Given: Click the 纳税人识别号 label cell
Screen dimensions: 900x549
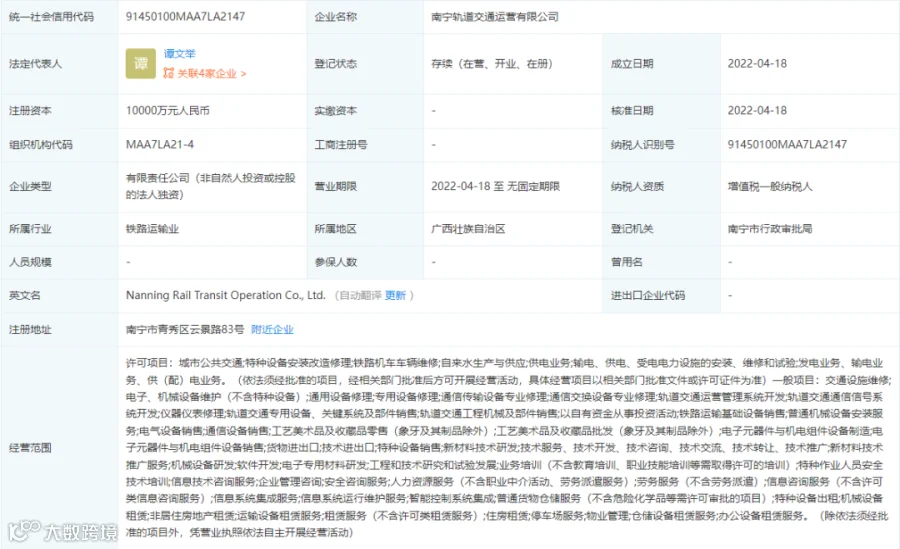Looking at the screenshot, I should coord(662,144).
